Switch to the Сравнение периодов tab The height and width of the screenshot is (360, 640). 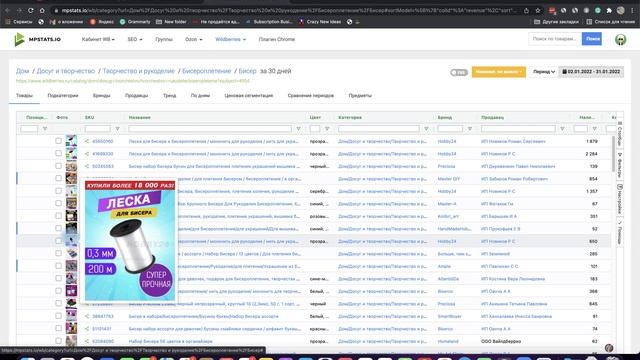[x=311, y=96]
